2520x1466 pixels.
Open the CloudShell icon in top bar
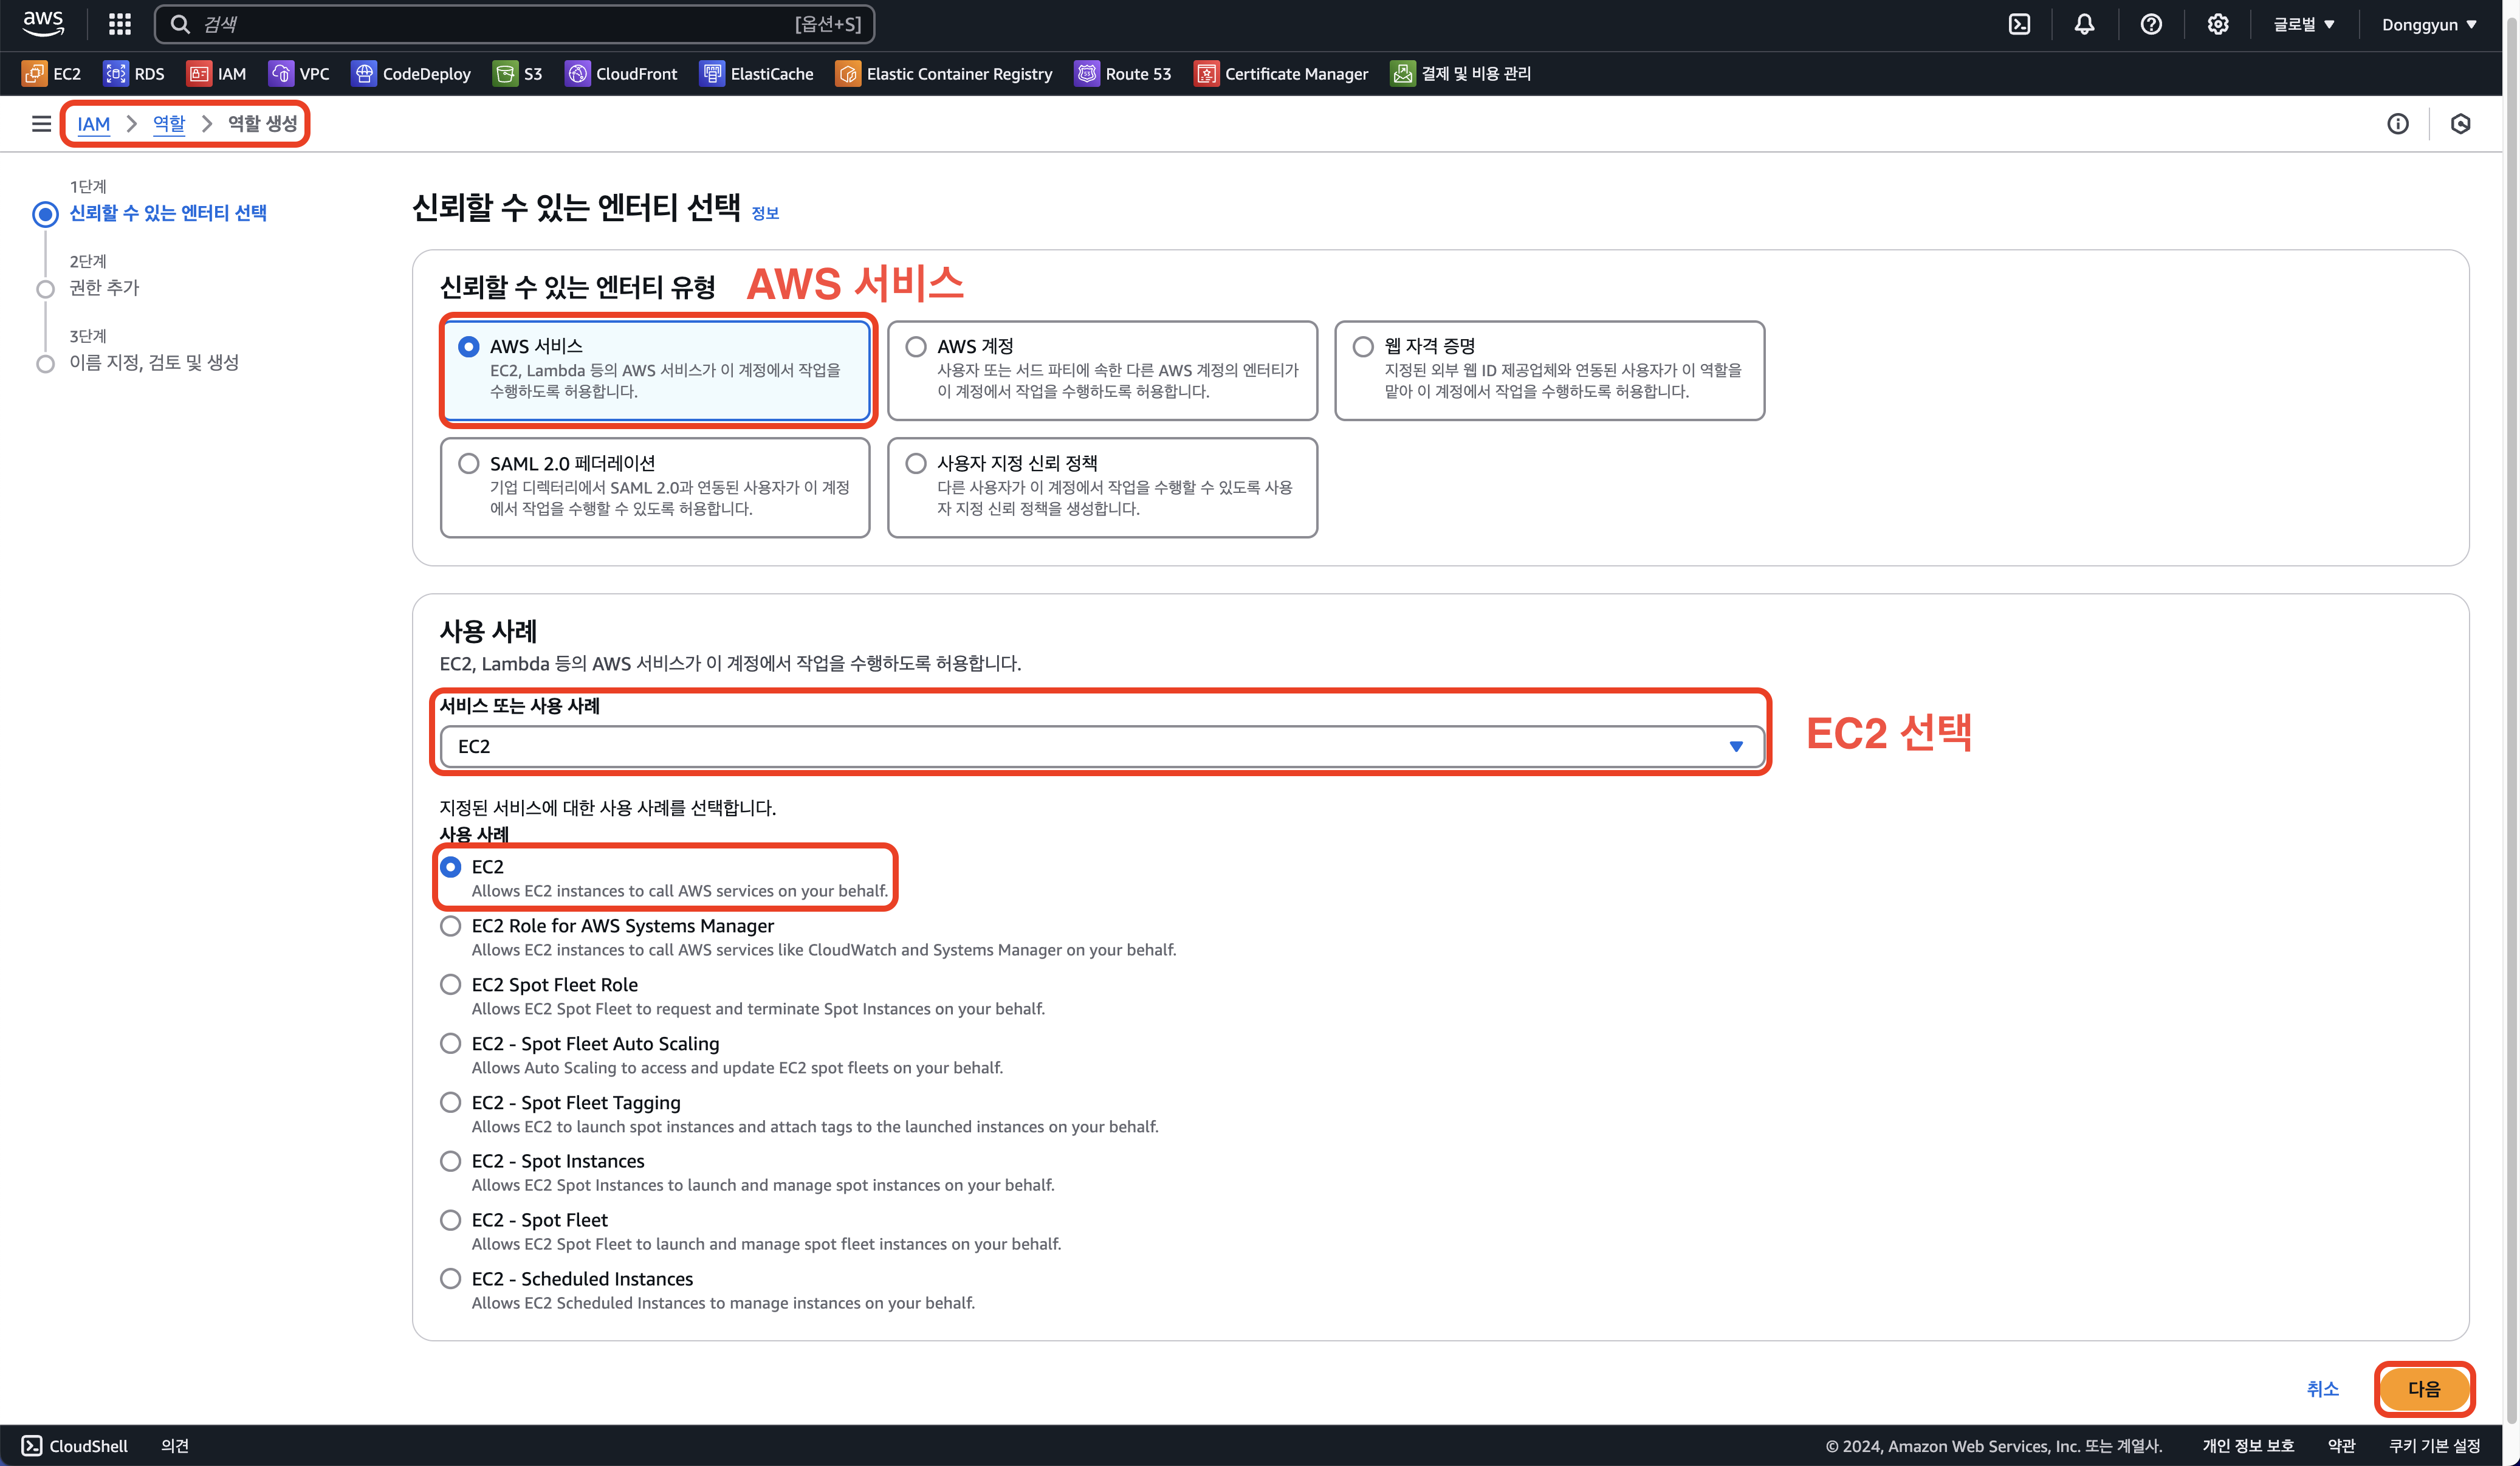tap(2019, 24)
